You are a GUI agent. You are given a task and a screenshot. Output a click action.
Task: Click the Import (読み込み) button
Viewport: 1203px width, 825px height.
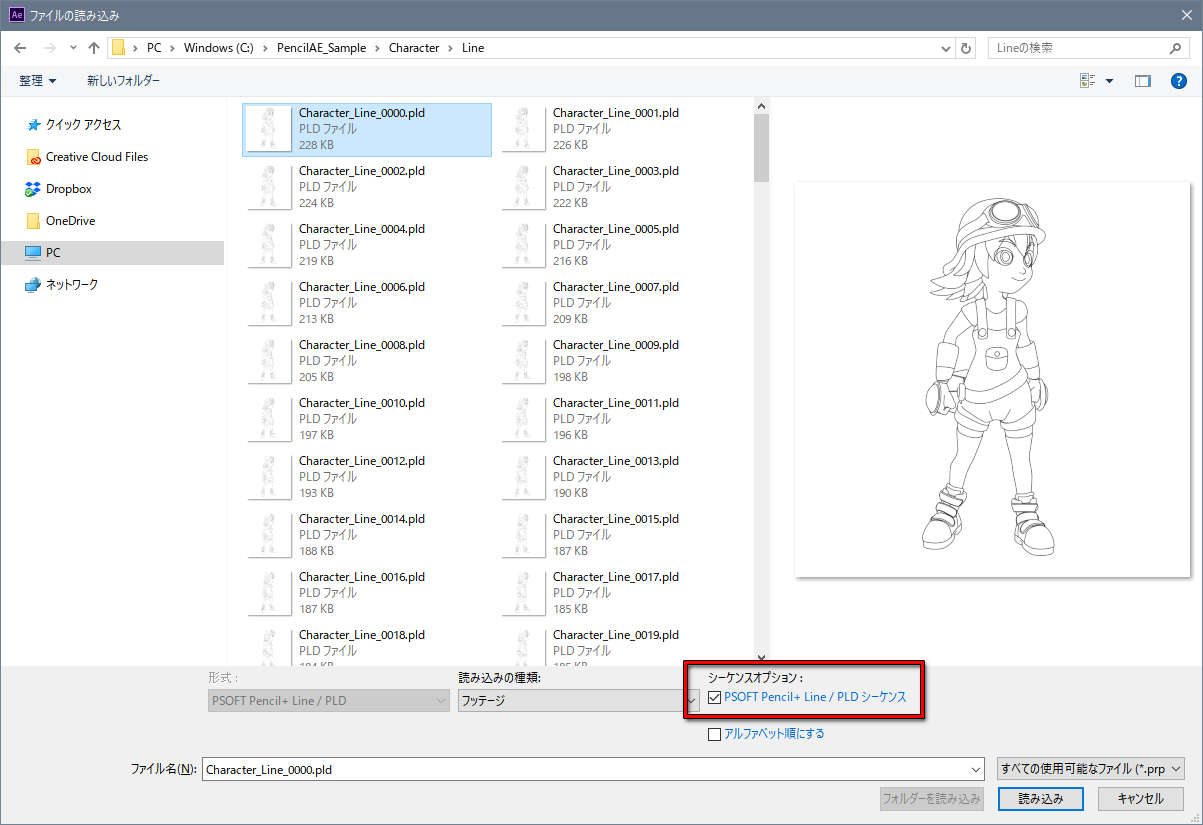pyautogui.click(x=1039, y=799)
